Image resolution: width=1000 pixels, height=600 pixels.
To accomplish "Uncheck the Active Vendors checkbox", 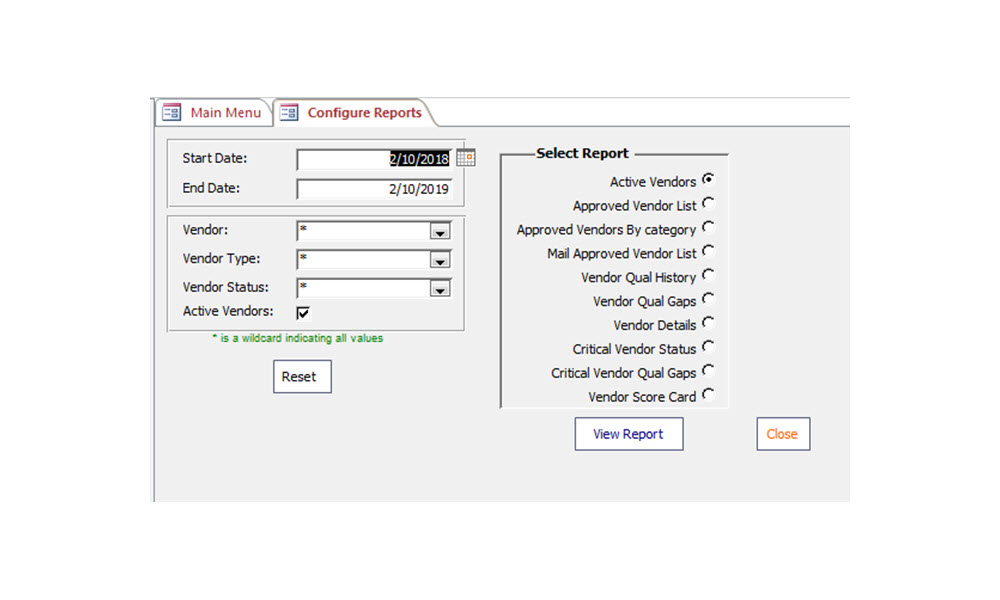I will click(x=303, y=313).
